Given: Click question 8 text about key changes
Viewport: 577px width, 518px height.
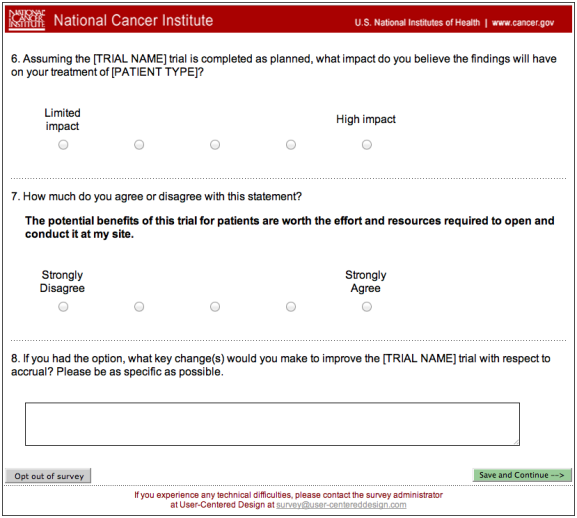Looking at the screenshot, I should point(280,365).
